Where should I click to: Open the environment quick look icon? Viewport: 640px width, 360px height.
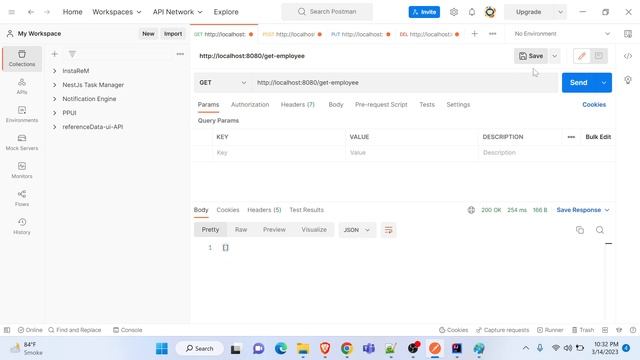coord(628,34)
